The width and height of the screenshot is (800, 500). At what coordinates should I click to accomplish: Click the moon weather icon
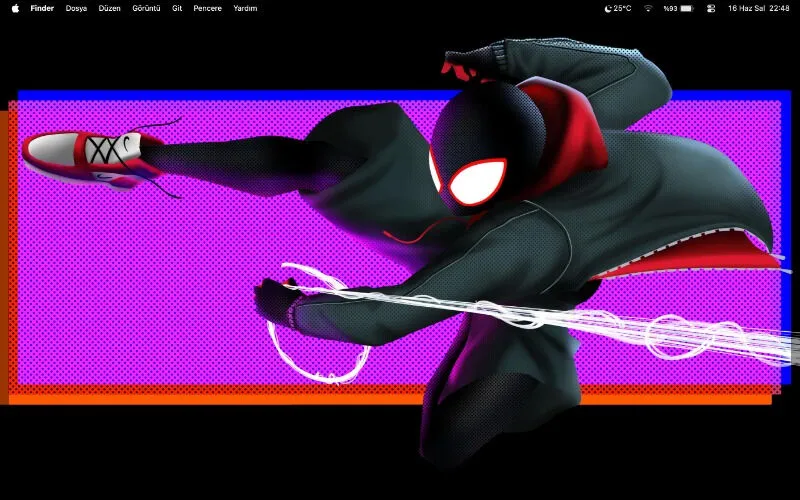[608, 8]
